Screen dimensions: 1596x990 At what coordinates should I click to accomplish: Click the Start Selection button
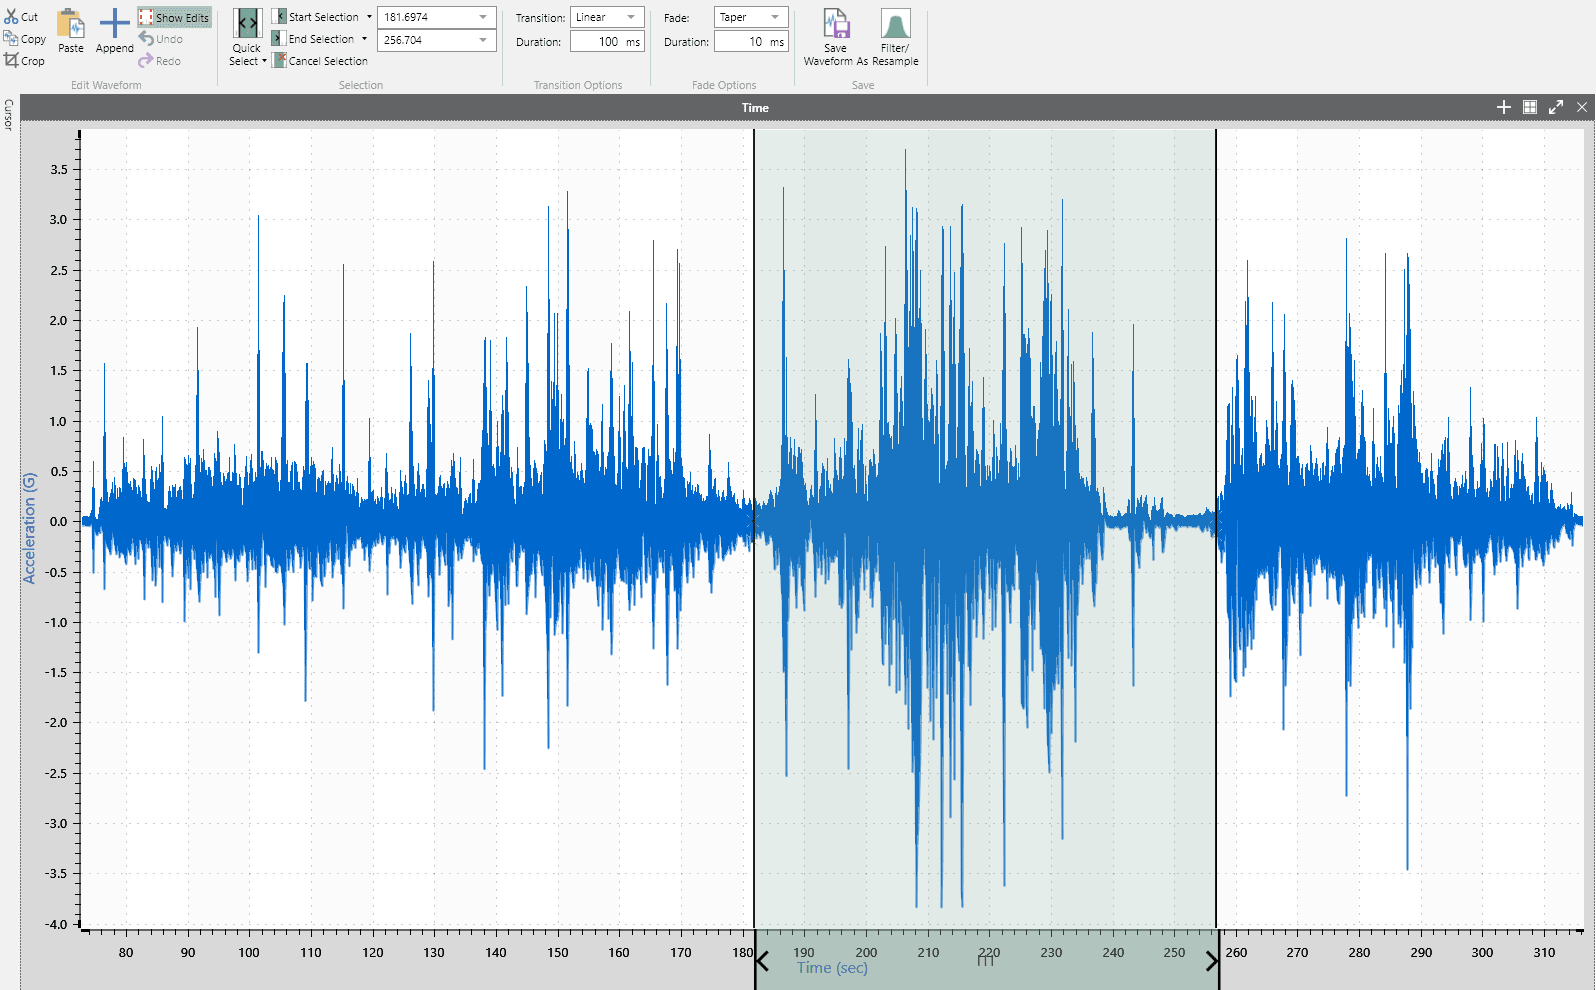pyautogui.click(x=316, y=17)
